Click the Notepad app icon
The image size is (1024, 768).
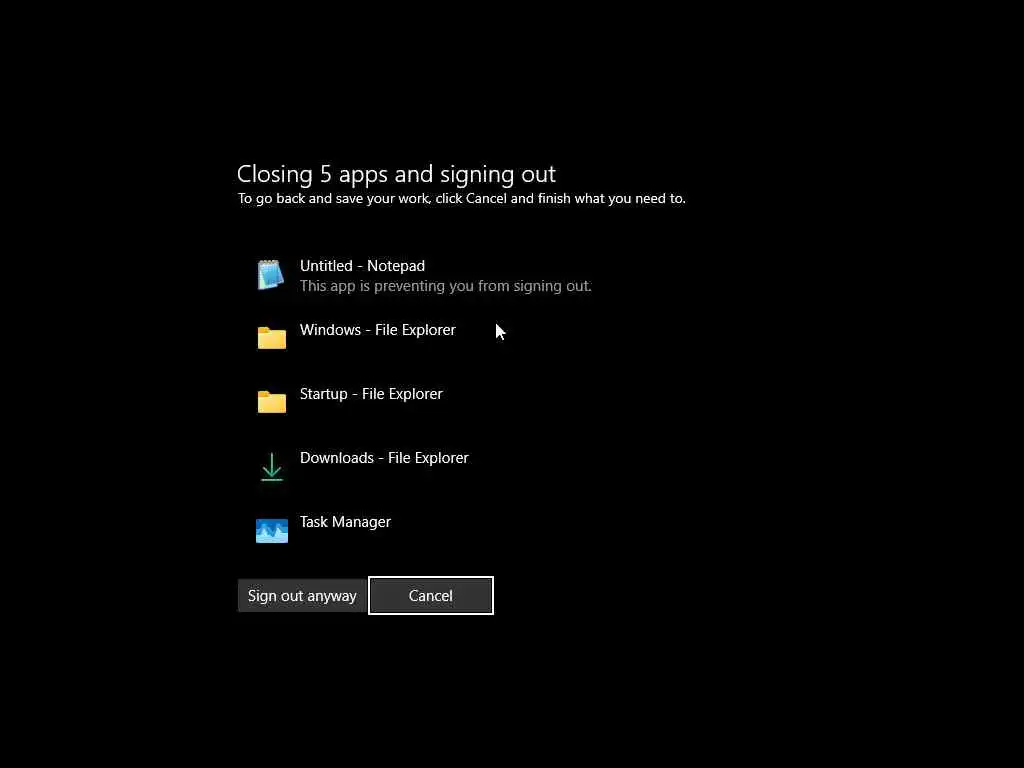271,274
